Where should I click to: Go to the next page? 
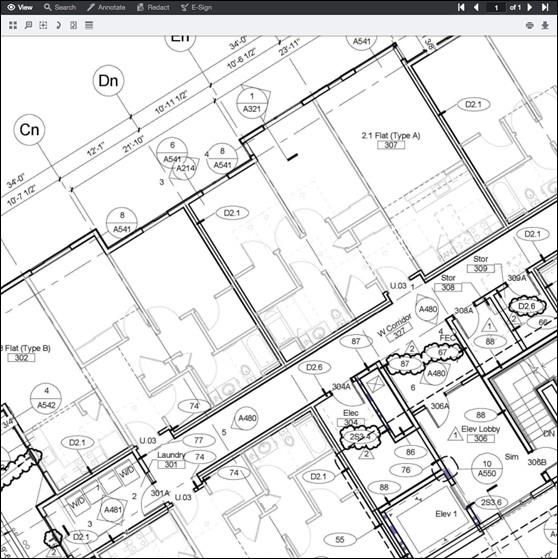[530, 7]
